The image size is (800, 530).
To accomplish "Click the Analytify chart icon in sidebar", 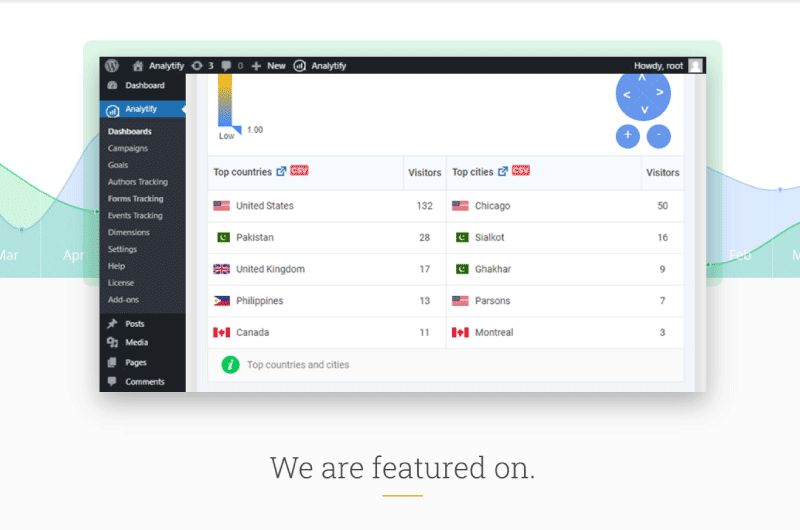I will (x=113, y=110).
